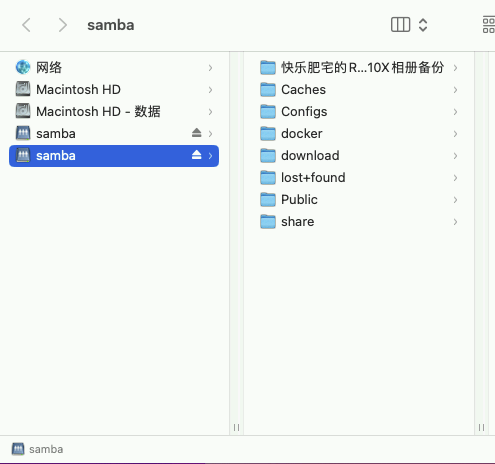Expand the download folder chevron
The height and width of the screenshot is (464, 495).
point(455,156)
